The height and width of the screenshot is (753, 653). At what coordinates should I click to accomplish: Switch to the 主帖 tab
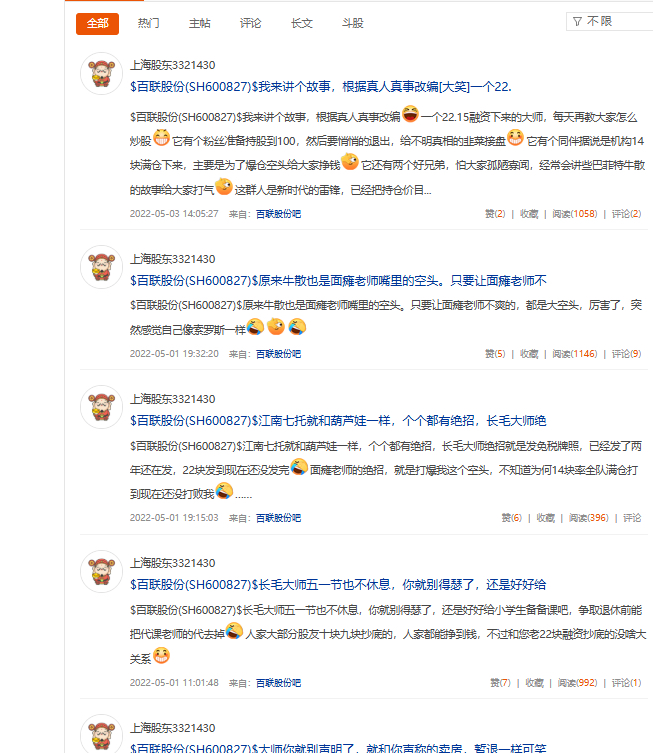[x=199, y=23]
